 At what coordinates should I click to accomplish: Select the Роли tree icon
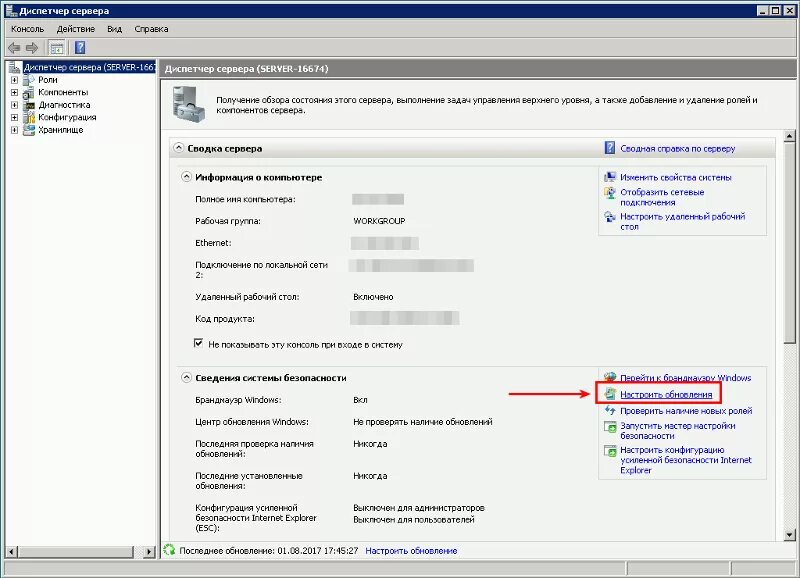pos(29,80)
